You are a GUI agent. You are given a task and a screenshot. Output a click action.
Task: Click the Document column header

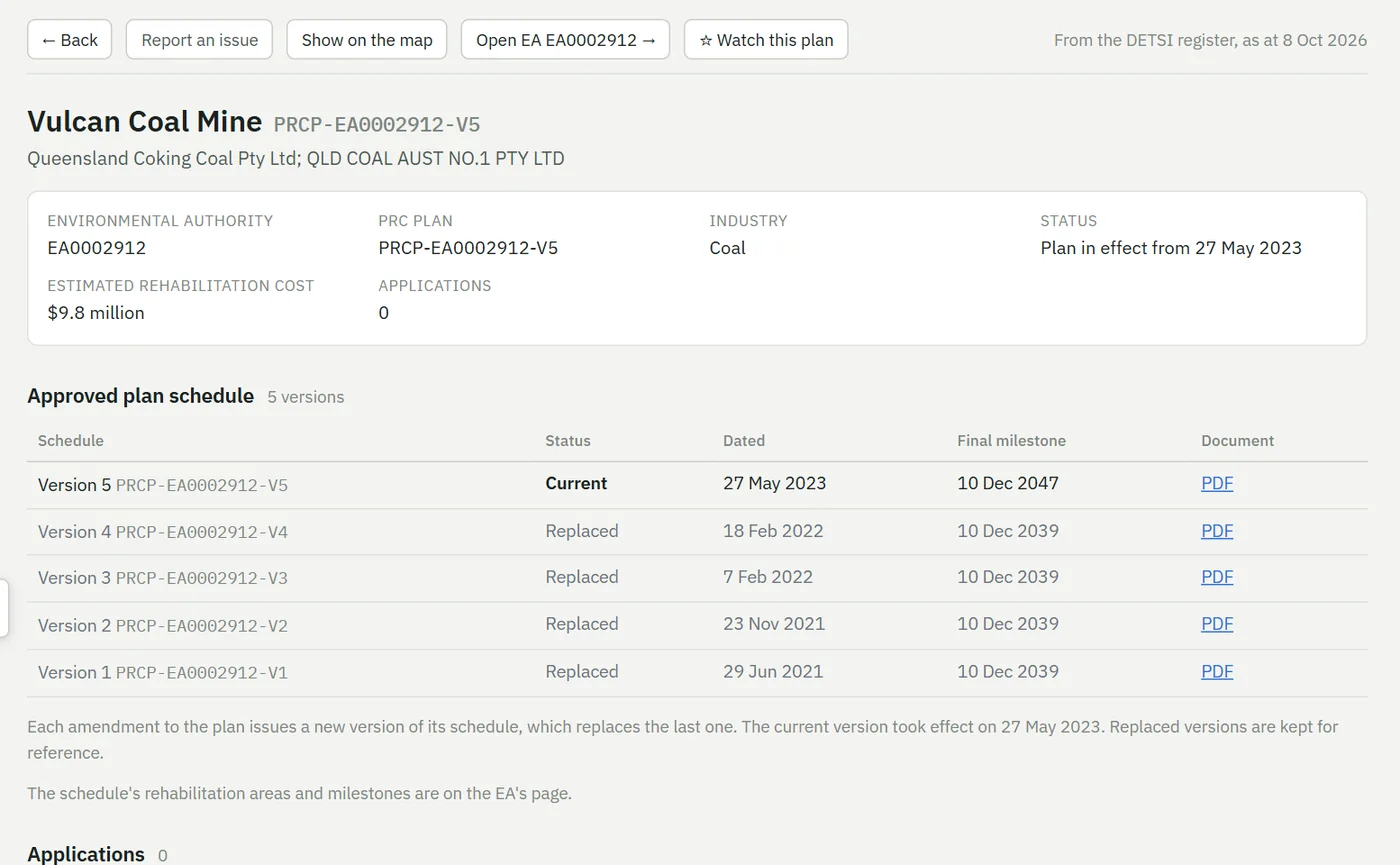click(1237, 441)
